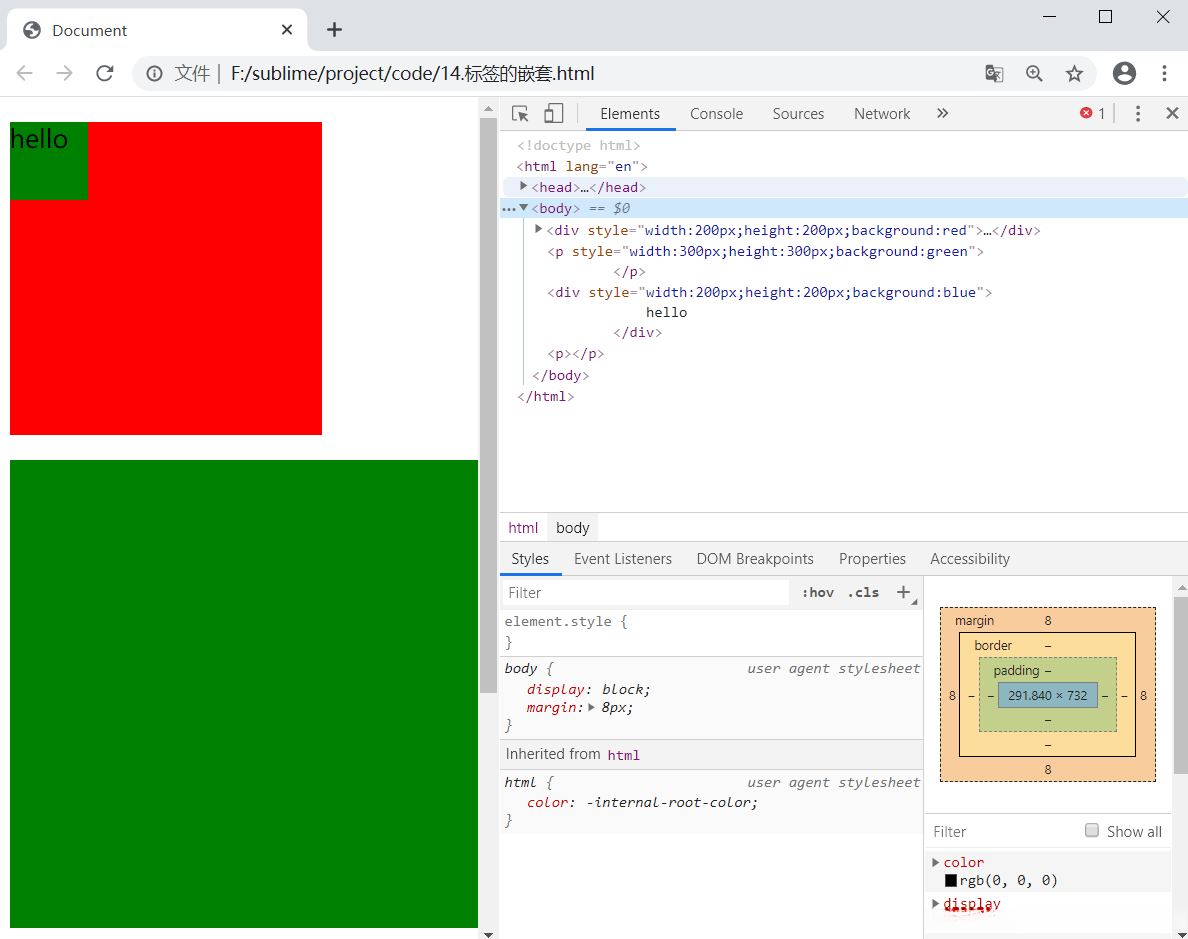Open a new browser tab

click(x=334, y=30)
